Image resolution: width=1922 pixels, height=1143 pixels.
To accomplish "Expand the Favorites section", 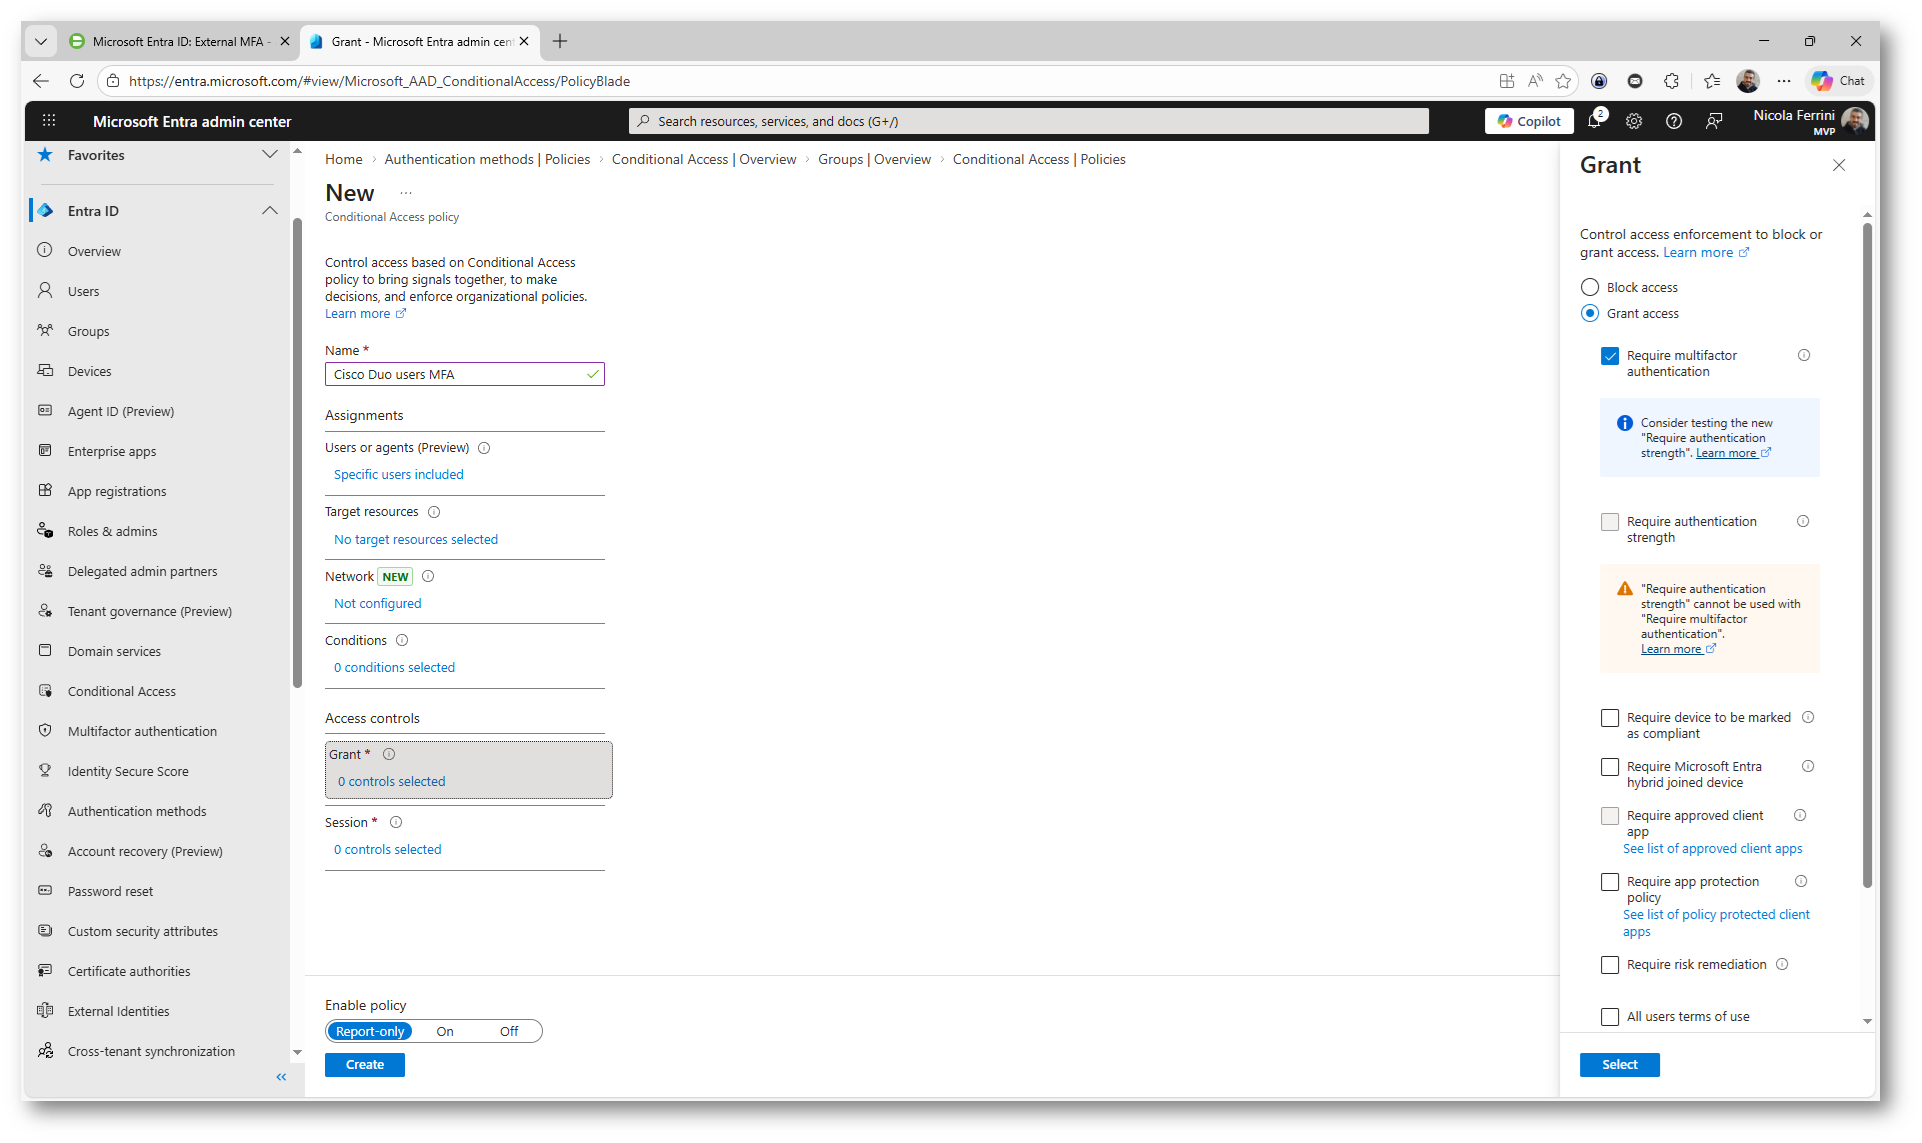I will pyautogui.click(x=269, y=155).
